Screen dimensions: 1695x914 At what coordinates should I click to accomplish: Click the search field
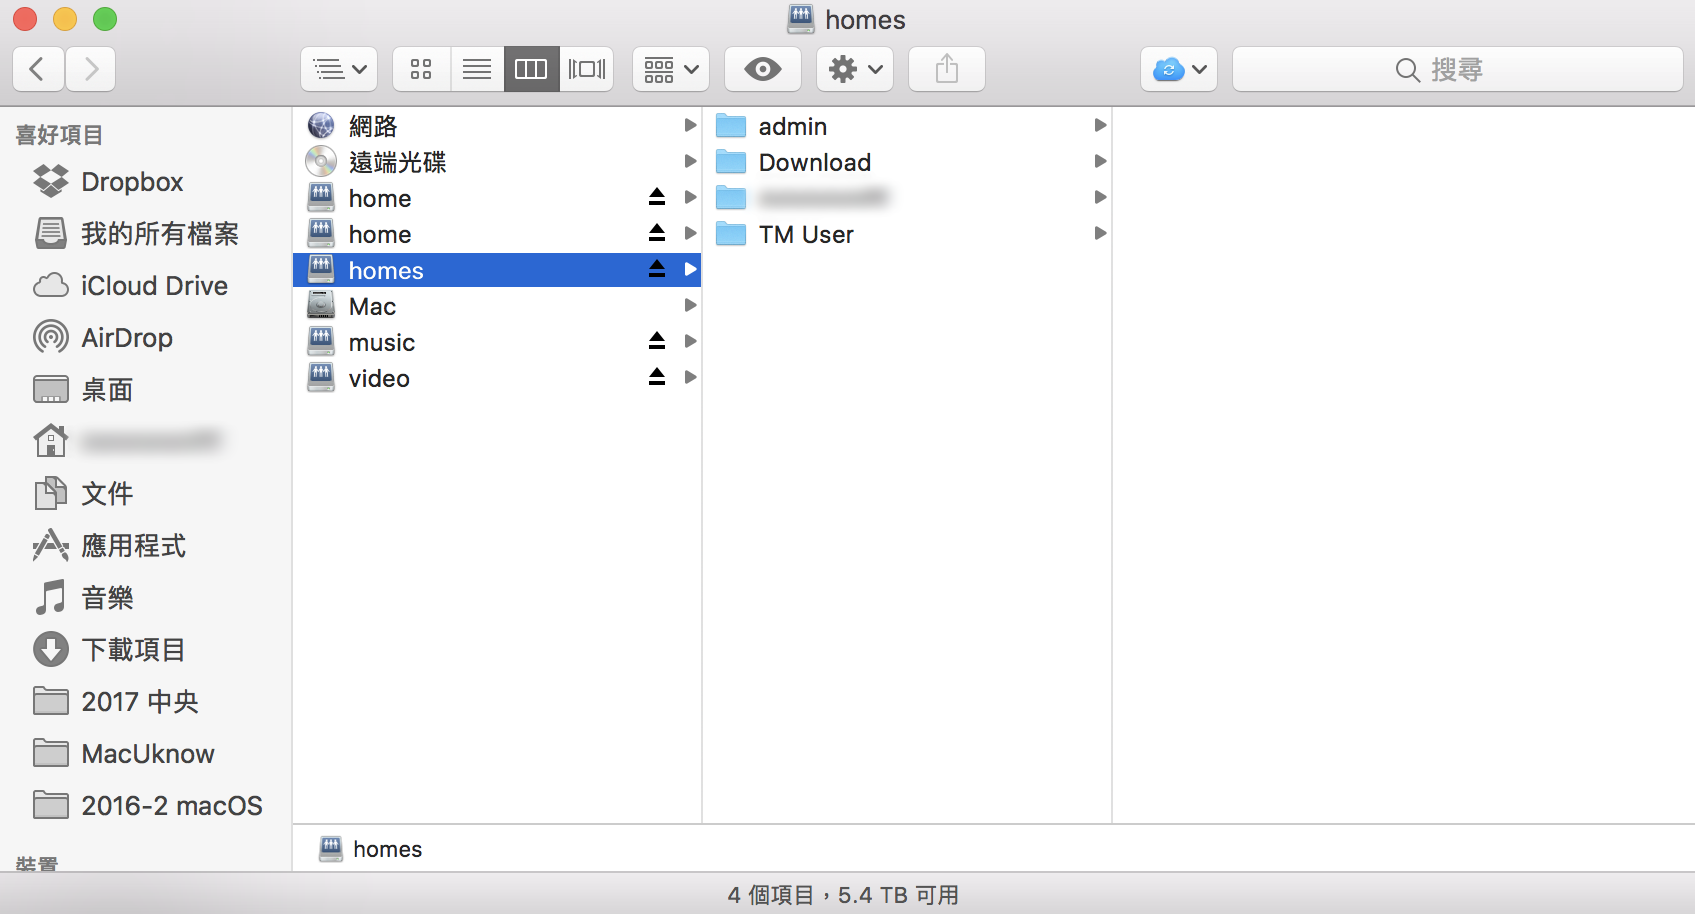pos(1457,69)
